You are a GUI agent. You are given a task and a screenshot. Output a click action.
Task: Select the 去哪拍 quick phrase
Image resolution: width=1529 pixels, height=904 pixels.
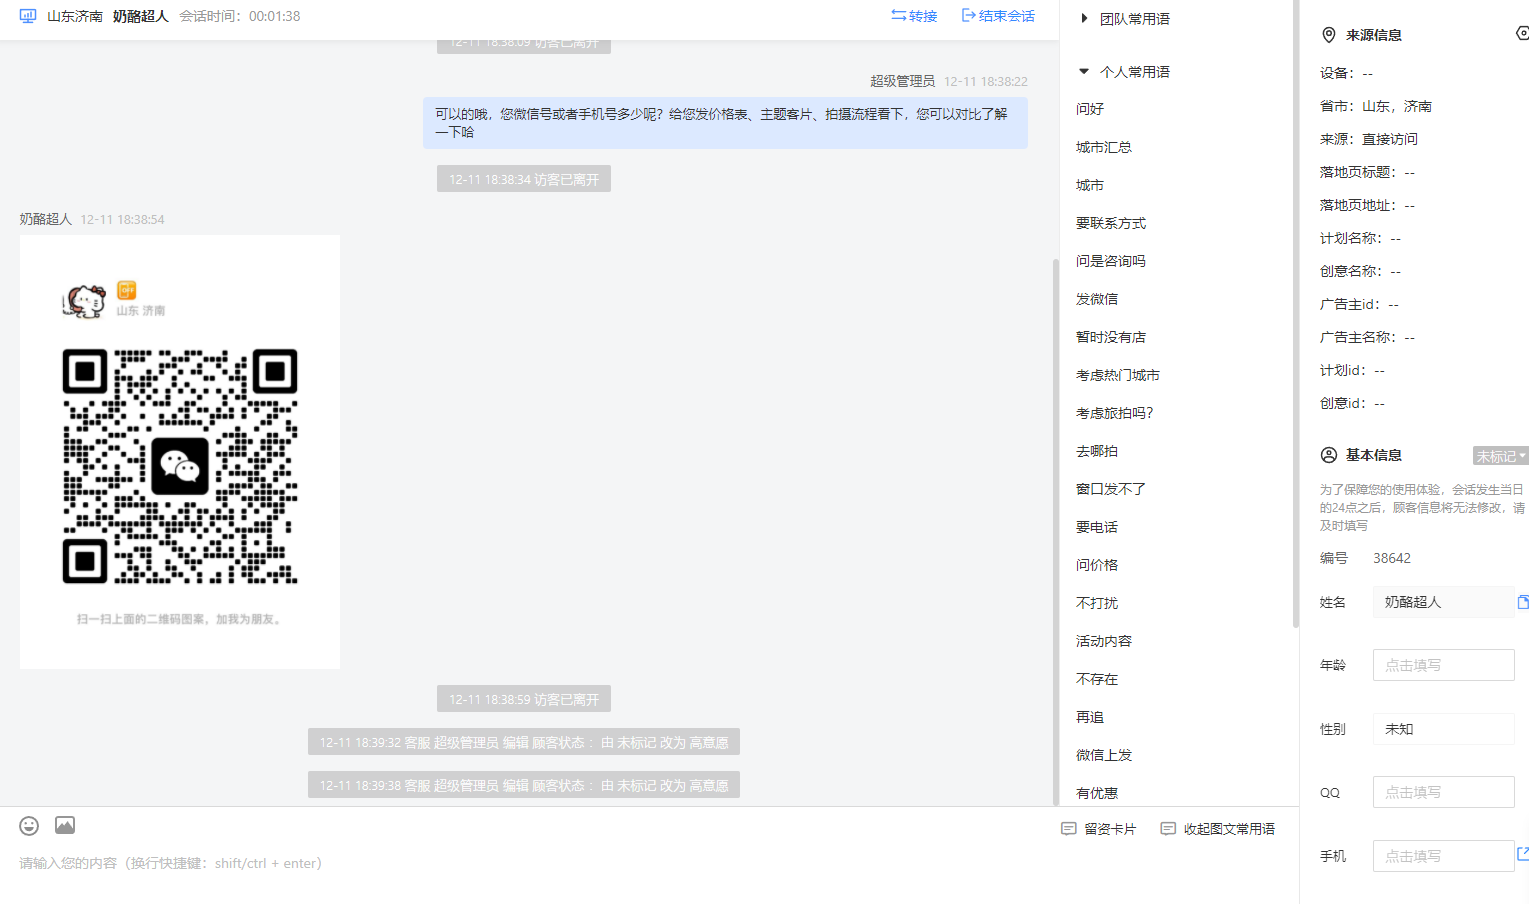tap(1097, 451)
